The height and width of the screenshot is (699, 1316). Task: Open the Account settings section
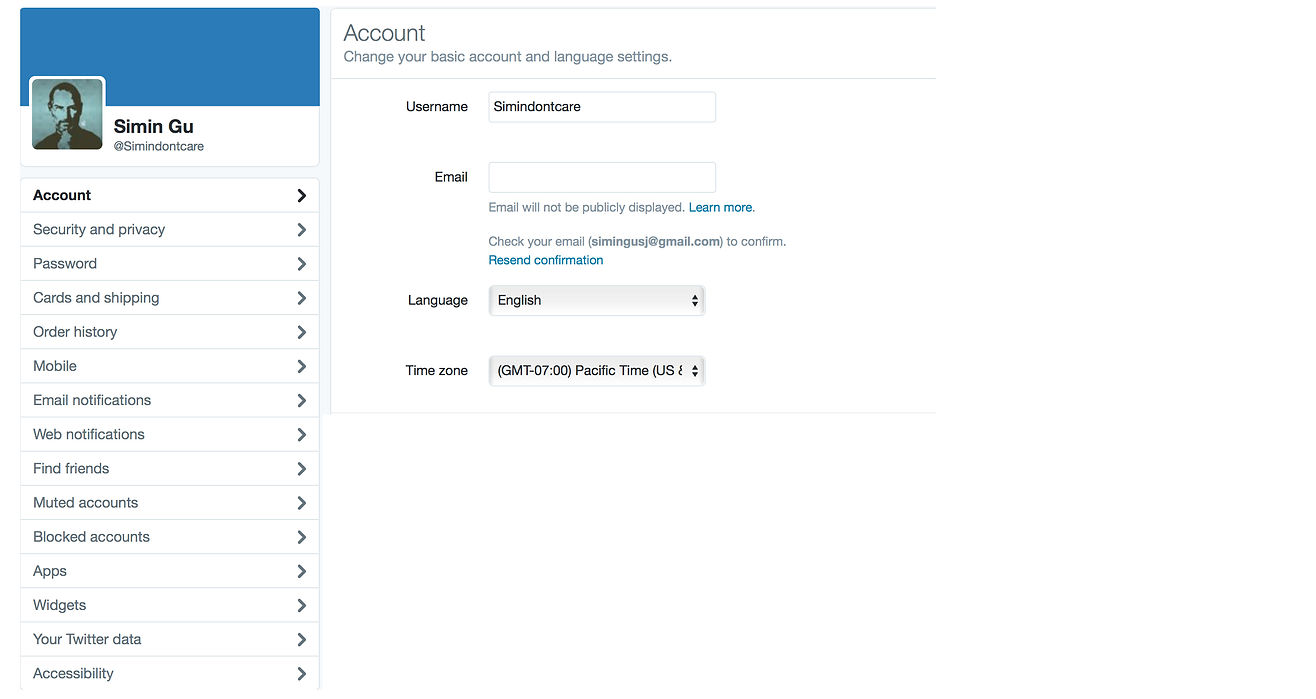(170, 195)
